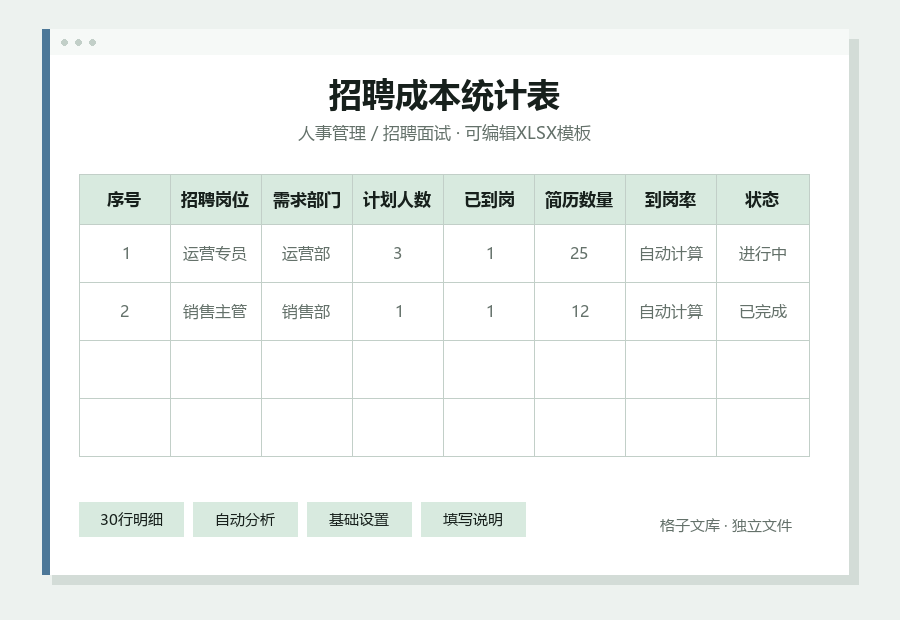Select planned headcount 1 for 销售主管
Image resolution: width=900 pixels, height=620 pixels.
pyautogui.click(x=398, y=312)
